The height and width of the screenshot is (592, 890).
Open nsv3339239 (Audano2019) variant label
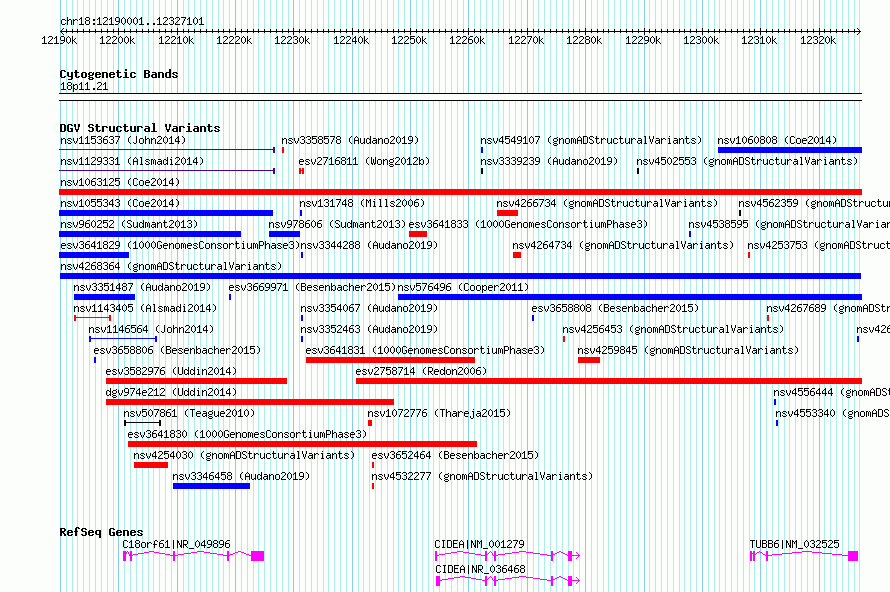tap(549, 161)
